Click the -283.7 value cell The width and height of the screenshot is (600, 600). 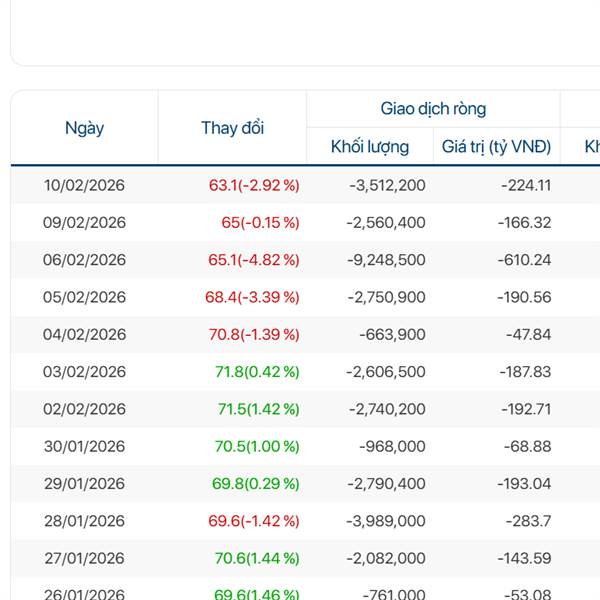[x=528, y=521]
